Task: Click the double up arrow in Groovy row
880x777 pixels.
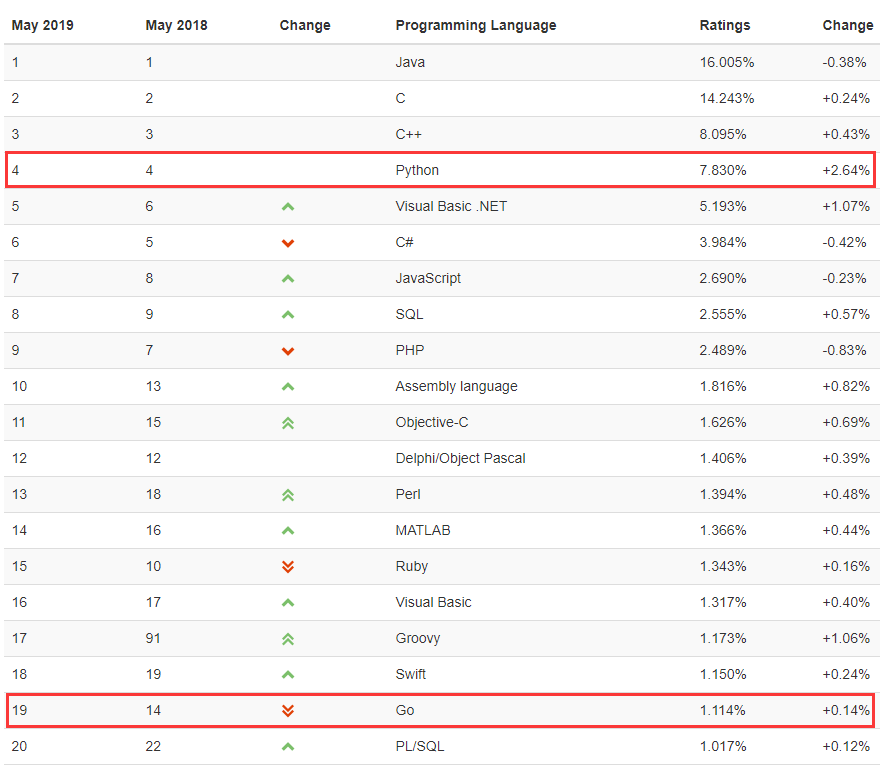Action: pos(288,639)
